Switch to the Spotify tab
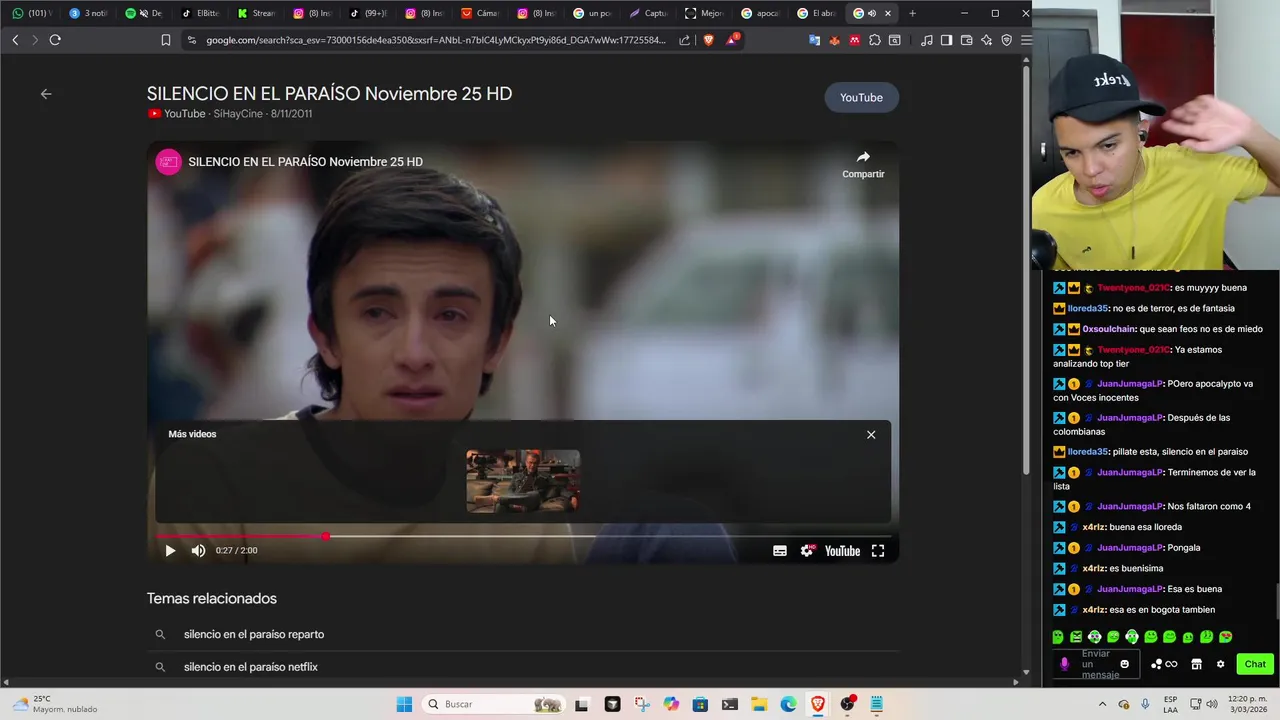This screenshot has height=720, width=1280. (144, 13)
